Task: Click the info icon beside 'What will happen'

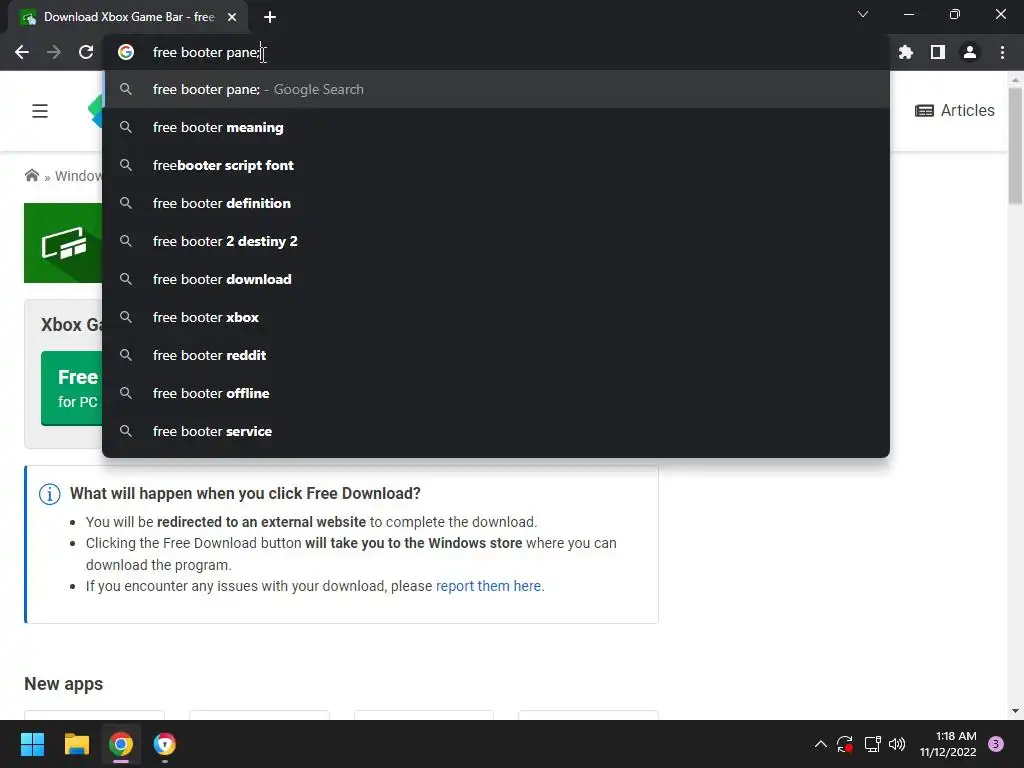Action: coord(50,494)
